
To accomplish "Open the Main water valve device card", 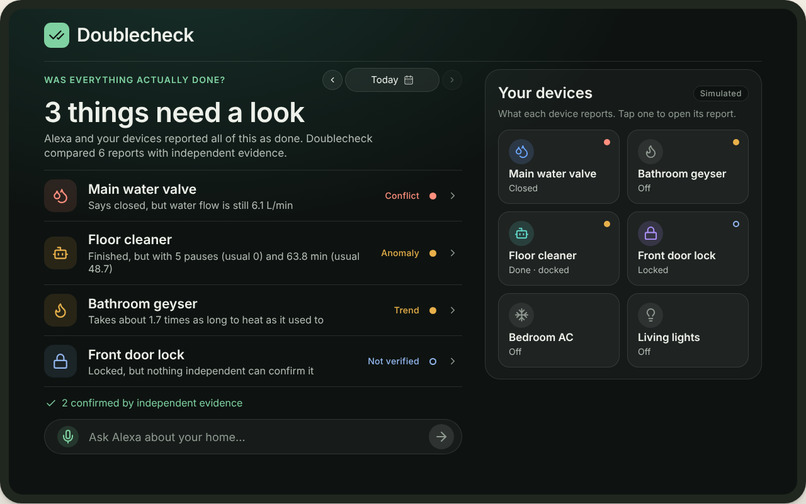I will click(559, 167).
